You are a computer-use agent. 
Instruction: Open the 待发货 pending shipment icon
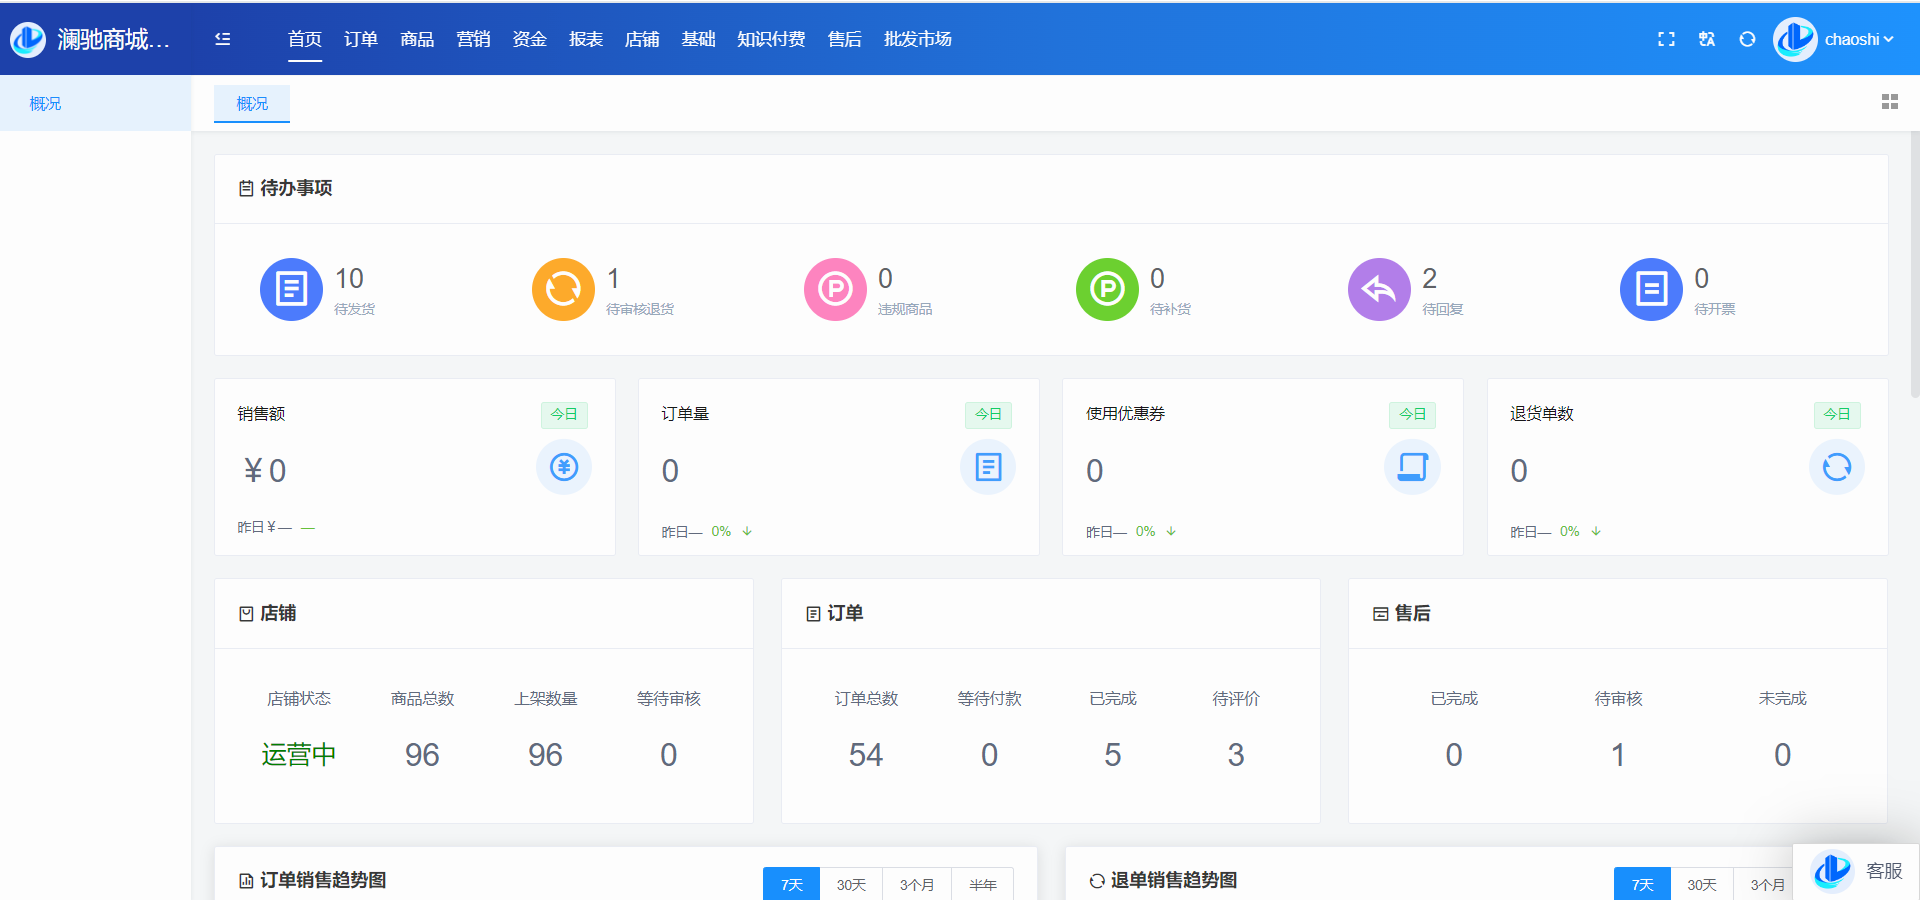click(x=291, y=290)
